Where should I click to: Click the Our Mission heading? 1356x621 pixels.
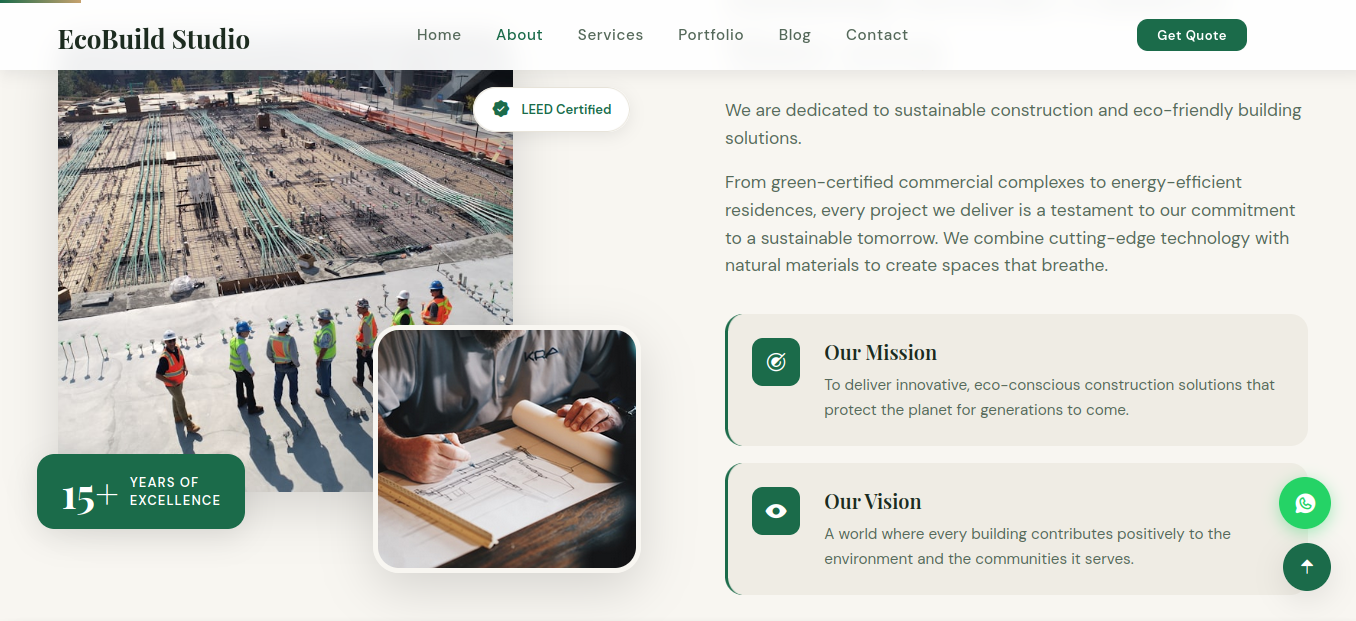pos(880,353)
